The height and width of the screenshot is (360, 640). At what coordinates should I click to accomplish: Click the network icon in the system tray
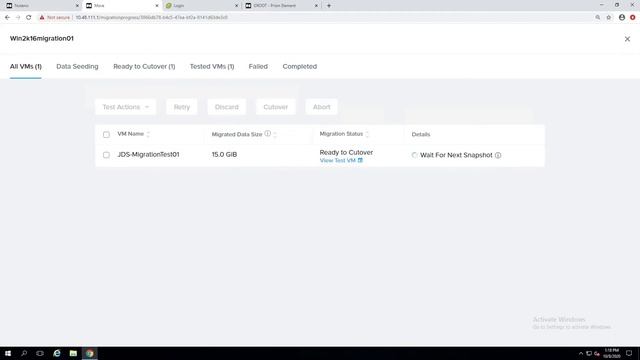(x=589, y=353)
